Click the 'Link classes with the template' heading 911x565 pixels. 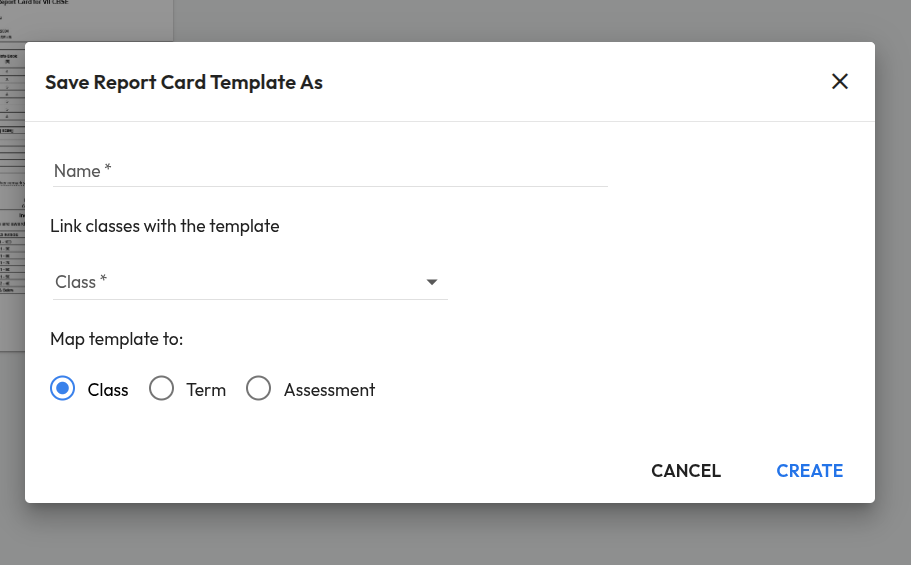165,226
